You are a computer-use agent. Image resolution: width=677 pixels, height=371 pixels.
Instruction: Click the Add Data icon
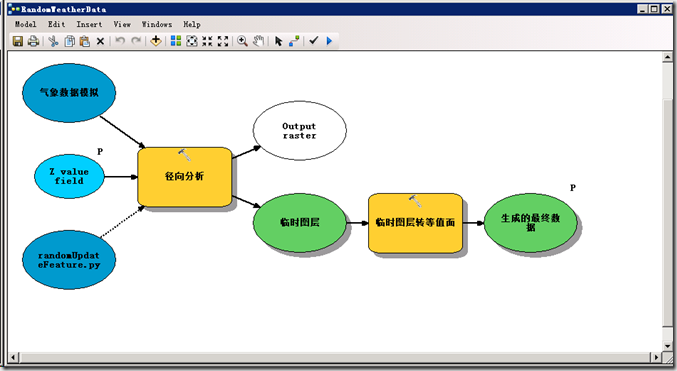[156, 41]
